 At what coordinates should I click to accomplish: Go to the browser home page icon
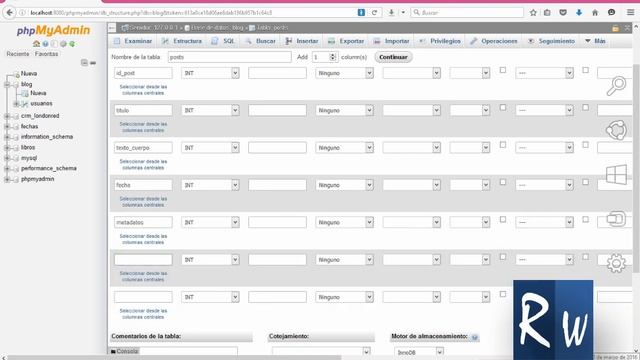point(595,13)
